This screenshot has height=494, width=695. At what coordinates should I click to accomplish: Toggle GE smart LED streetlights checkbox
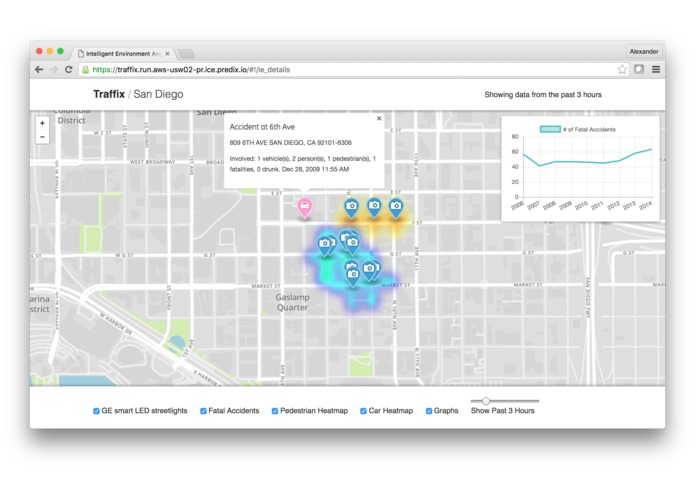tap(96, 411)
